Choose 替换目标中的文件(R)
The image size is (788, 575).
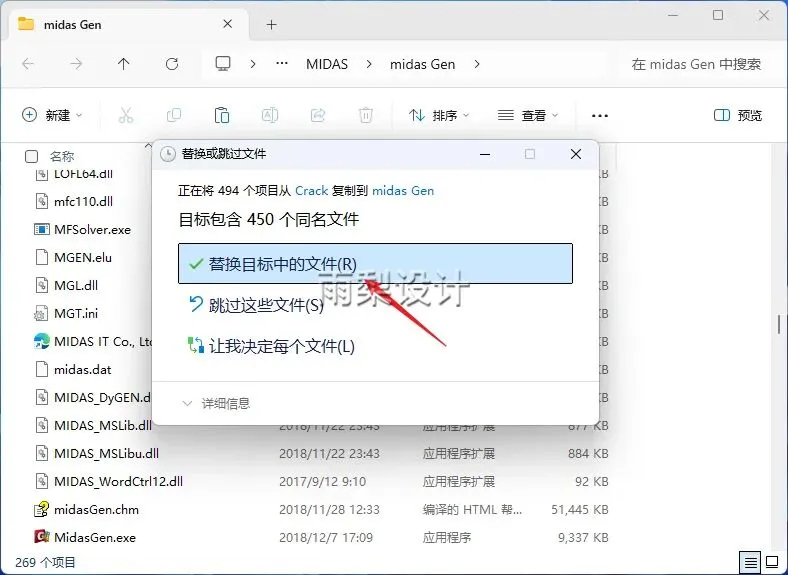tap(375, 263)
